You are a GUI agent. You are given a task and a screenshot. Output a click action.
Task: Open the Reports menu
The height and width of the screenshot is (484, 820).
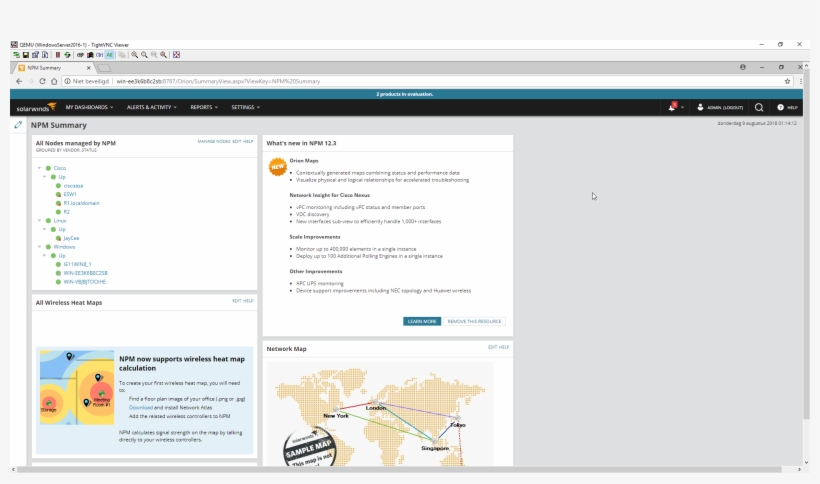coord(203,107)
